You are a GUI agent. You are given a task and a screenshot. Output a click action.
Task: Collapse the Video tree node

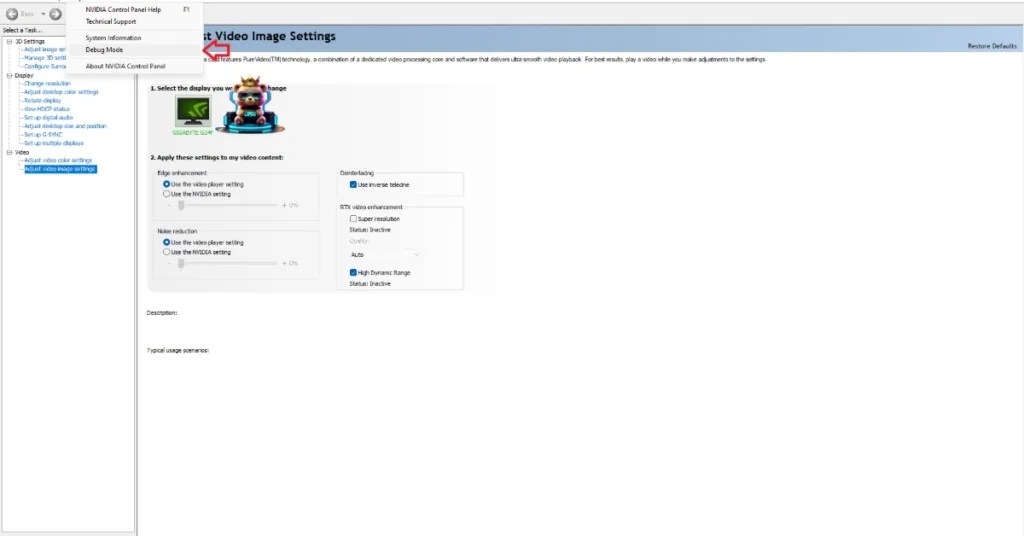tap(9, 153)
